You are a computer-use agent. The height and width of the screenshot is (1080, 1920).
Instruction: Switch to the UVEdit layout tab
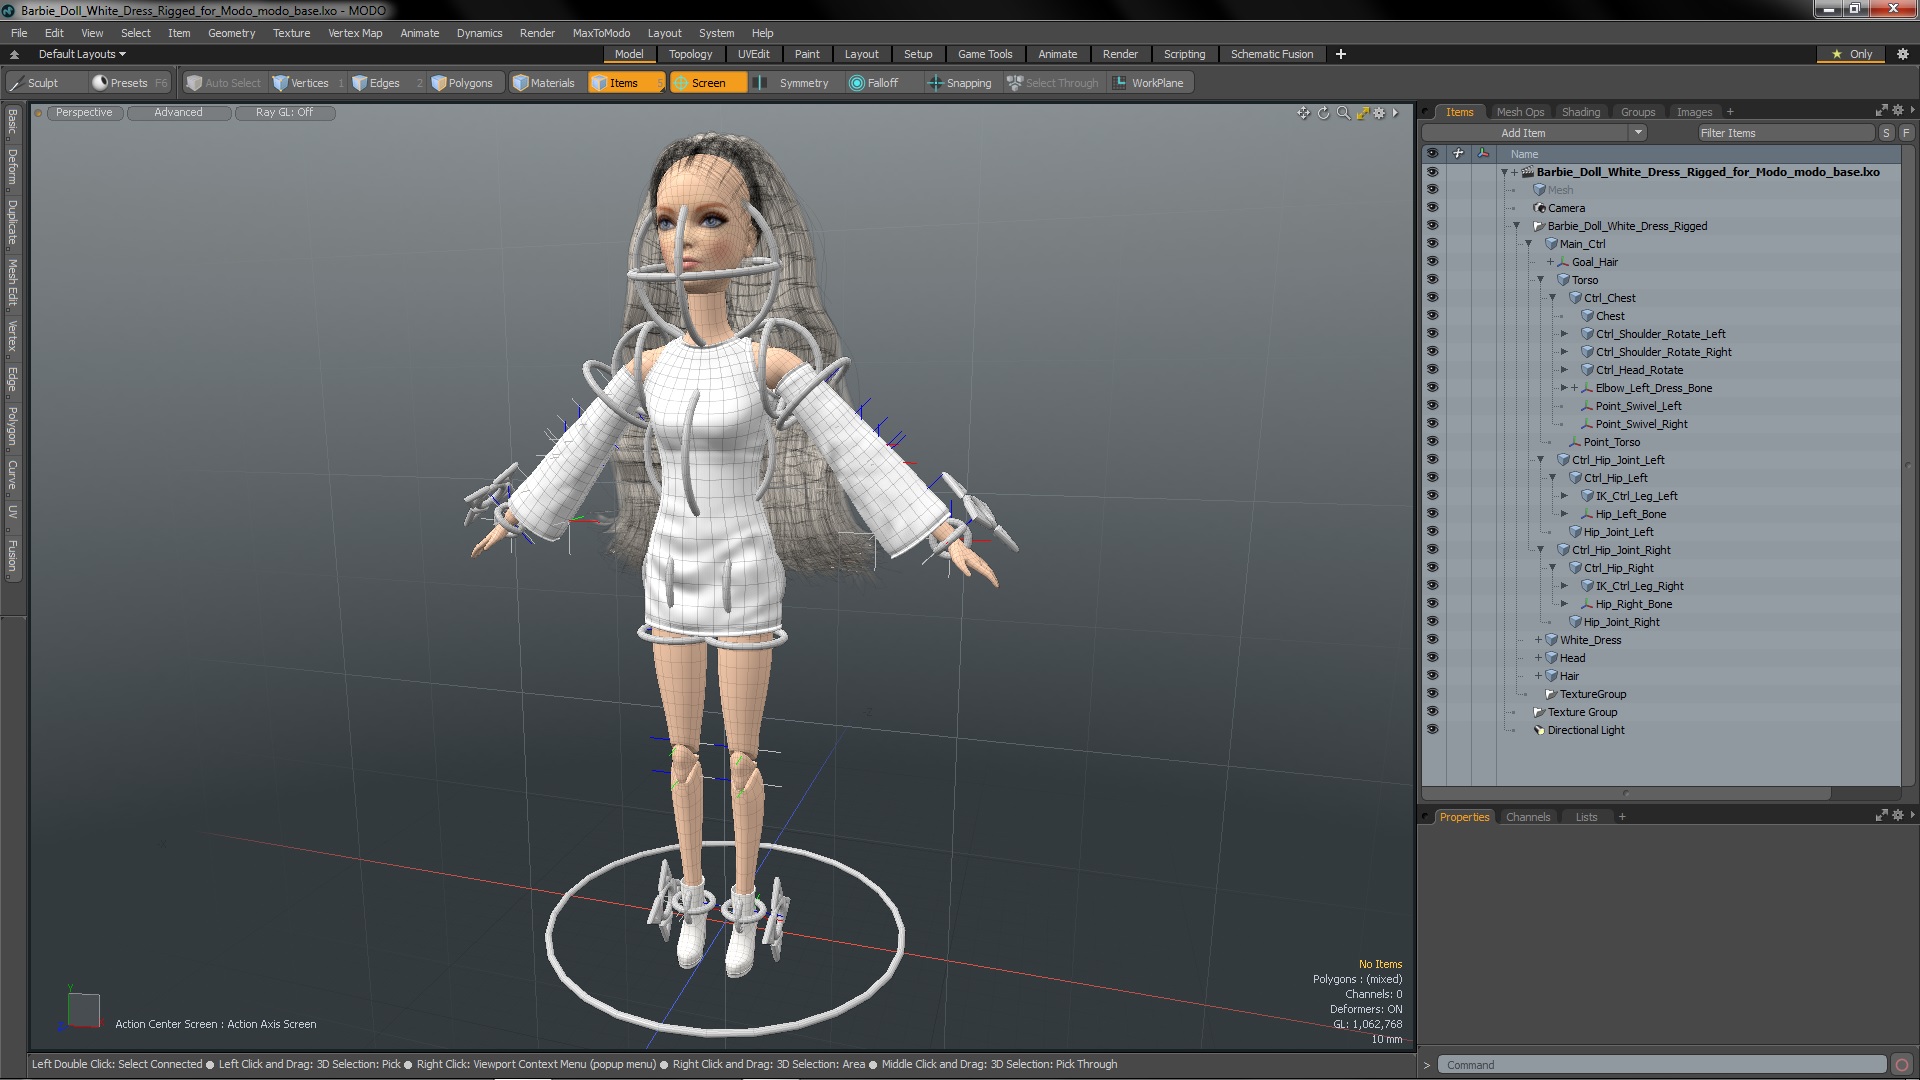coord(753,54)
